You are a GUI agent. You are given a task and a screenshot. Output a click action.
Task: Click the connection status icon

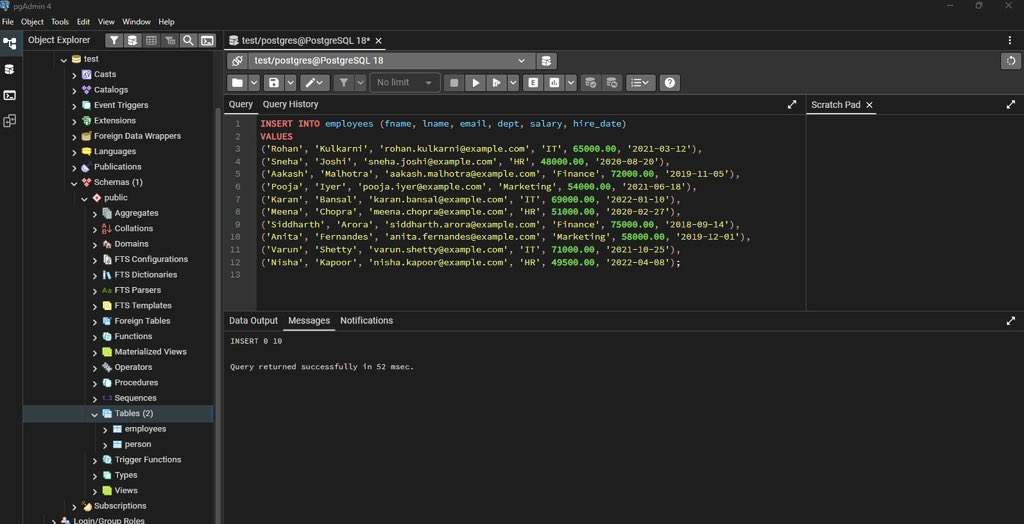click(x=237, y=61)
